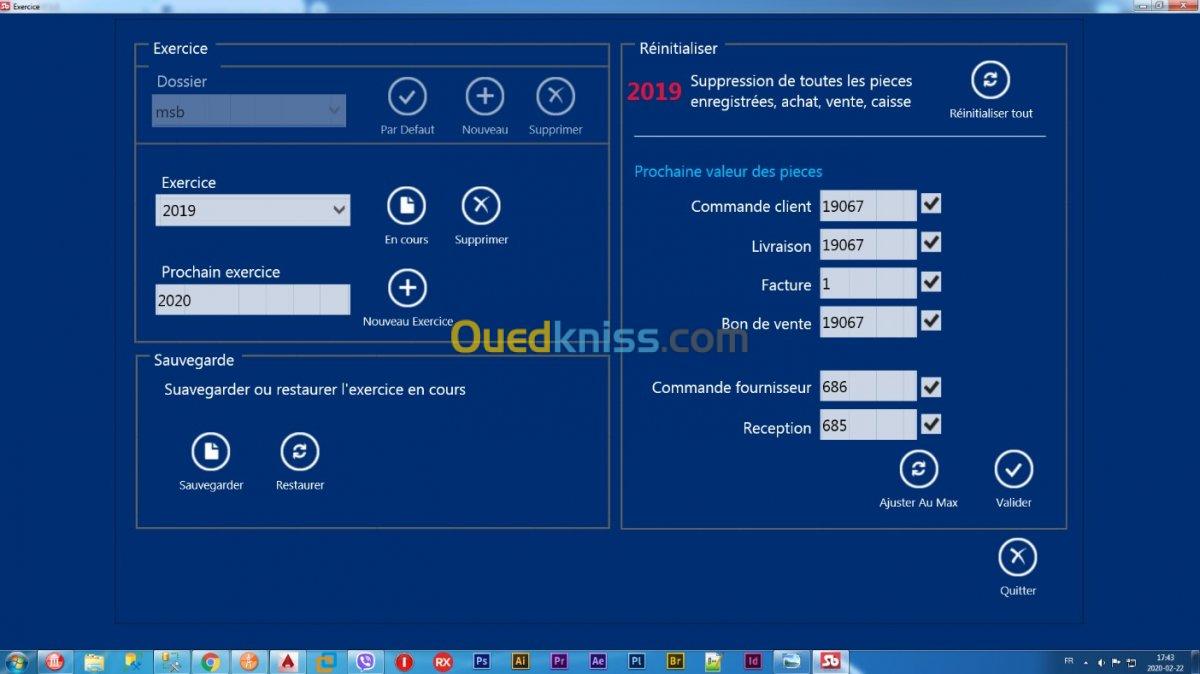Click the Par Defaut checkmark icon
Image resolution: width=1200 pixels, height=674 pixels.
pos(407,97)
